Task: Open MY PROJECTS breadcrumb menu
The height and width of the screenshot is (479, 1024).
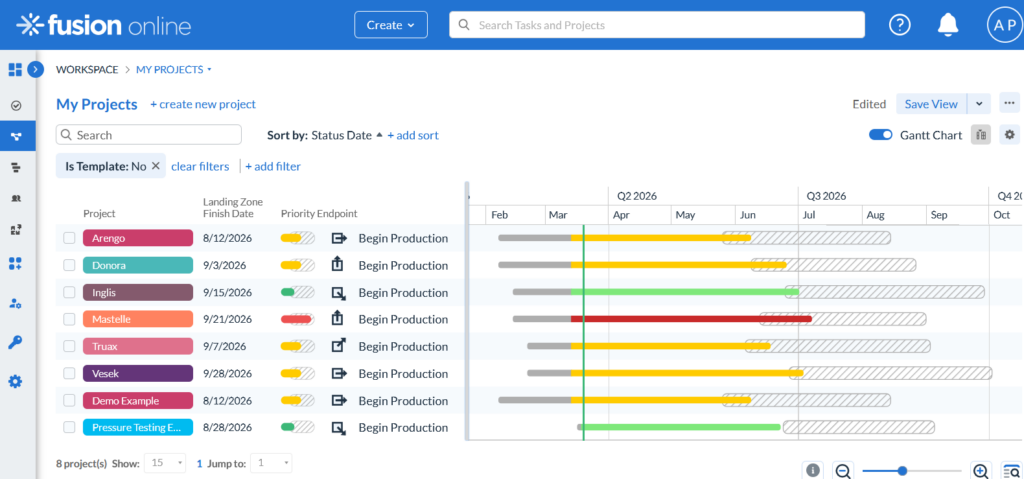Action: coord(174,70)
